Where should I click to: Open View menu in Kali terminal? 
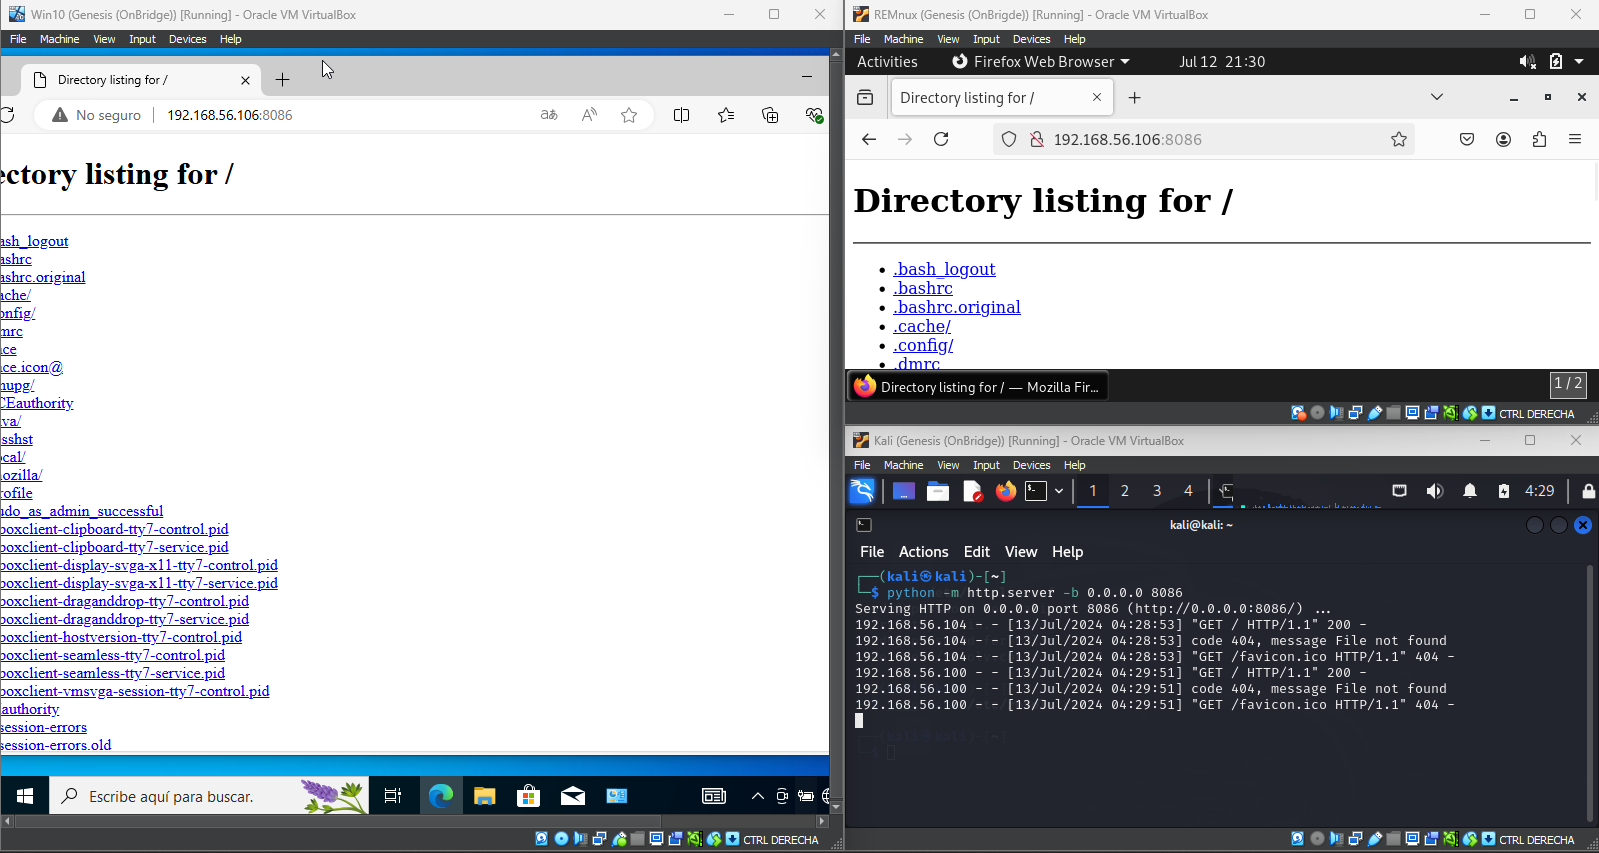tap(1021, 552)
